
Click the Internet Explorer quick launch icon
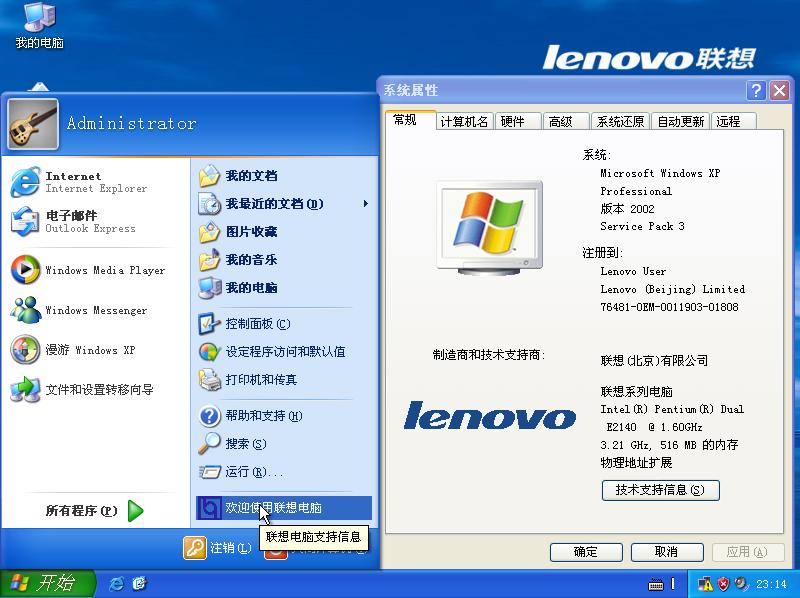click(x=118, y=583)
